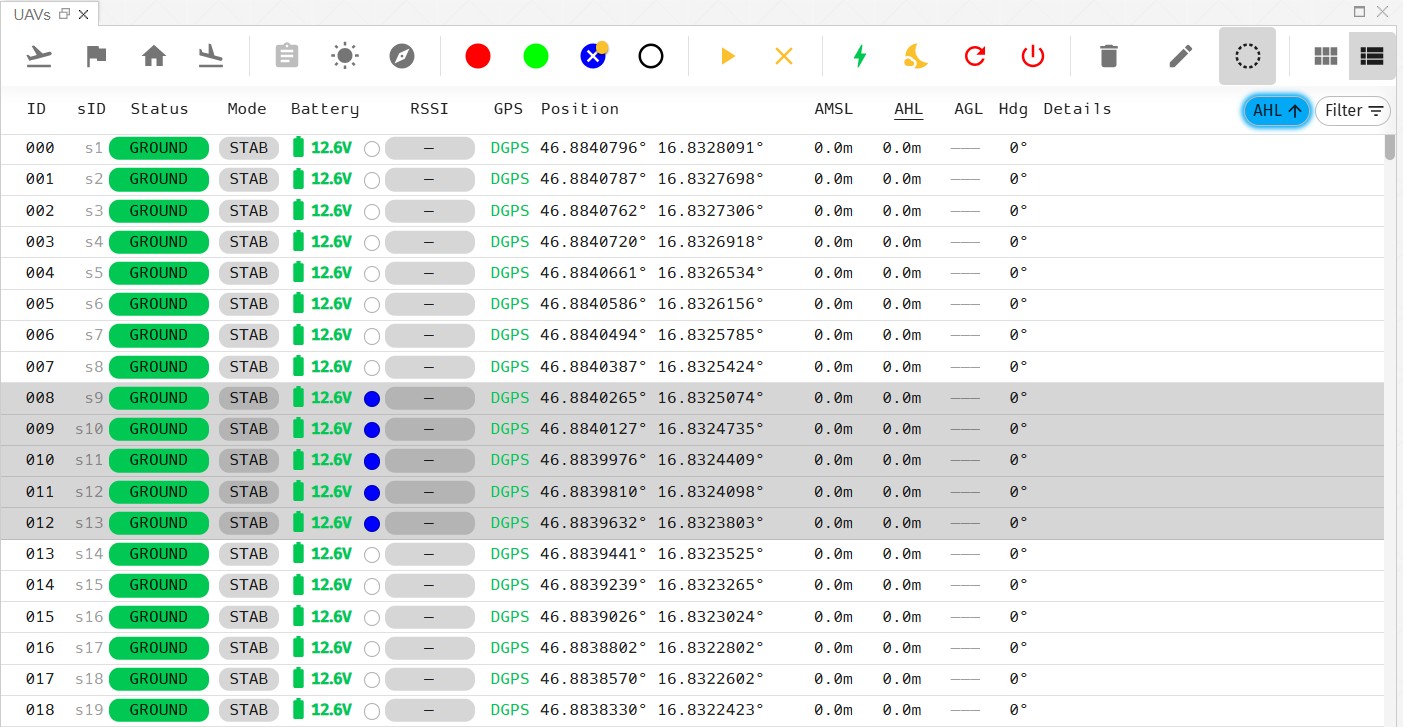Screen dimensions: 1403x727
Task: Click the landing airplane icon
Action: (x=211, y=56)
